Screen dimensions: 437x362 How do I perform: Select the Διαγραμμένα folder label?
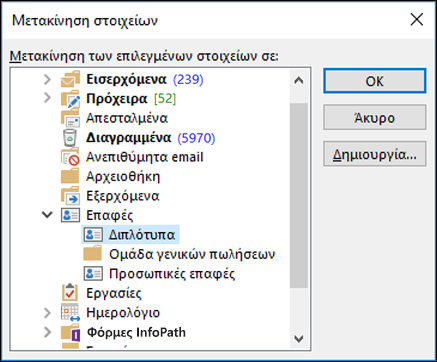128,138
